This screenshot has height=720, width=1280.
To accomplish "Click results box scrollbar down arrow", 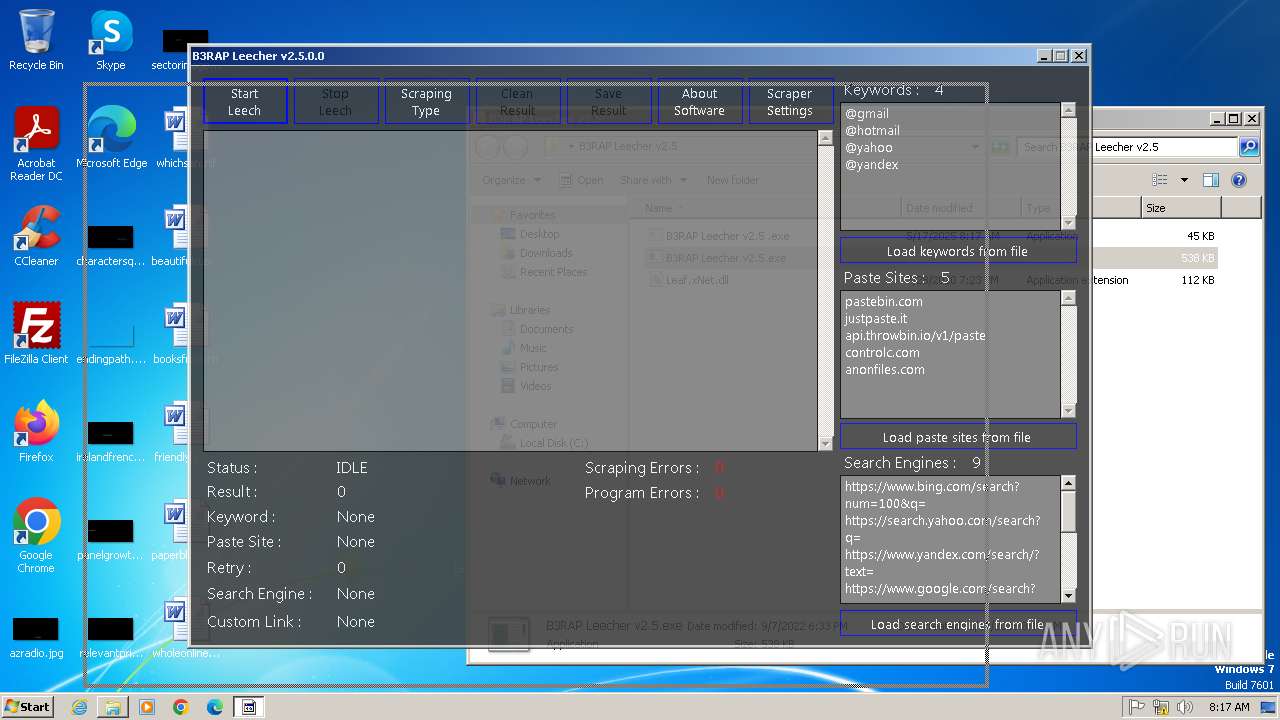I will (x=825, y=443).
